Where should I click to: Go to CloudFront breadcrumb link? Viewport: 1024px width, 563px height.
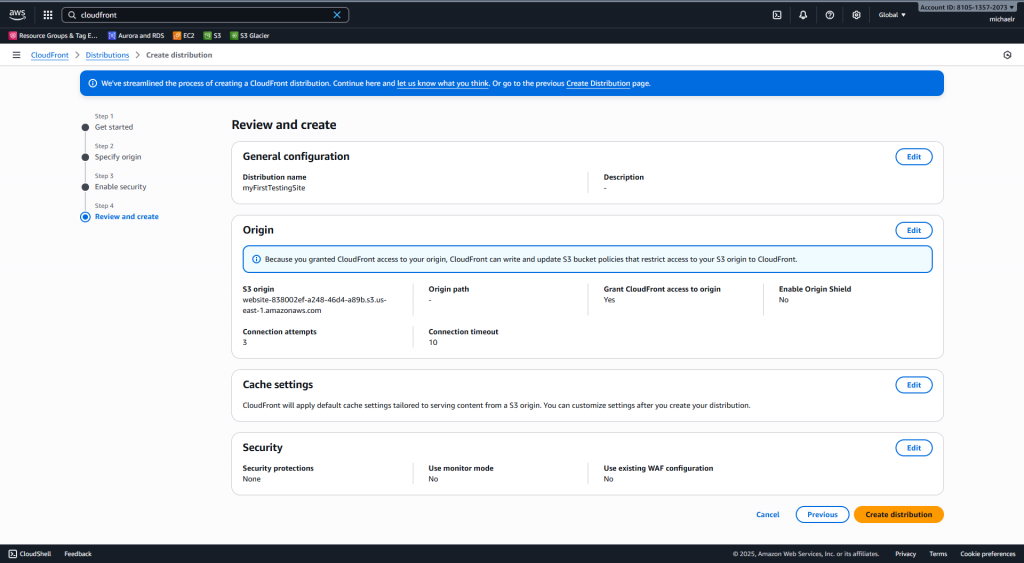tap(50, 55)
